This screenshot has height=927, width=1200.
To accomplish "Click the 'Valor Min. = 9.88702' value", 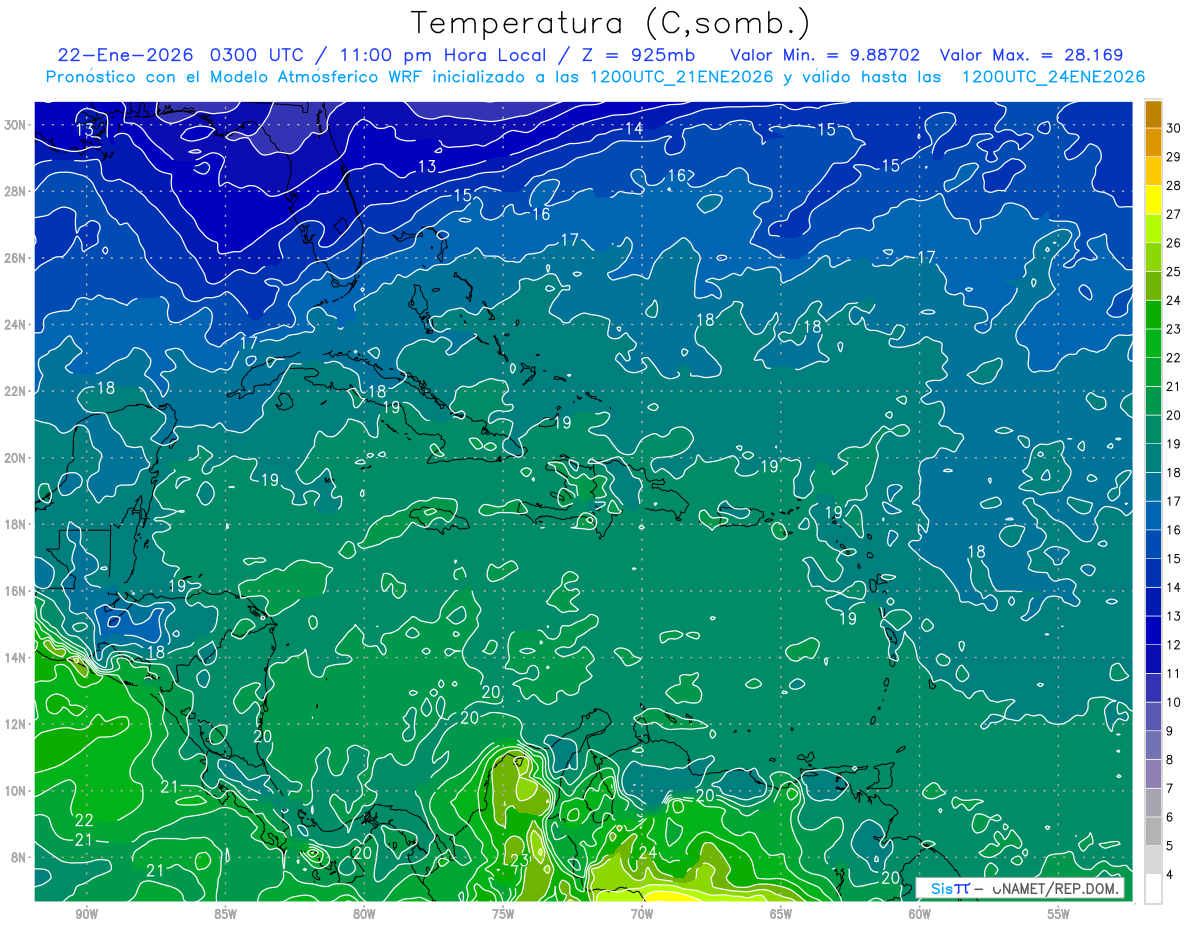I will [825, 55].
